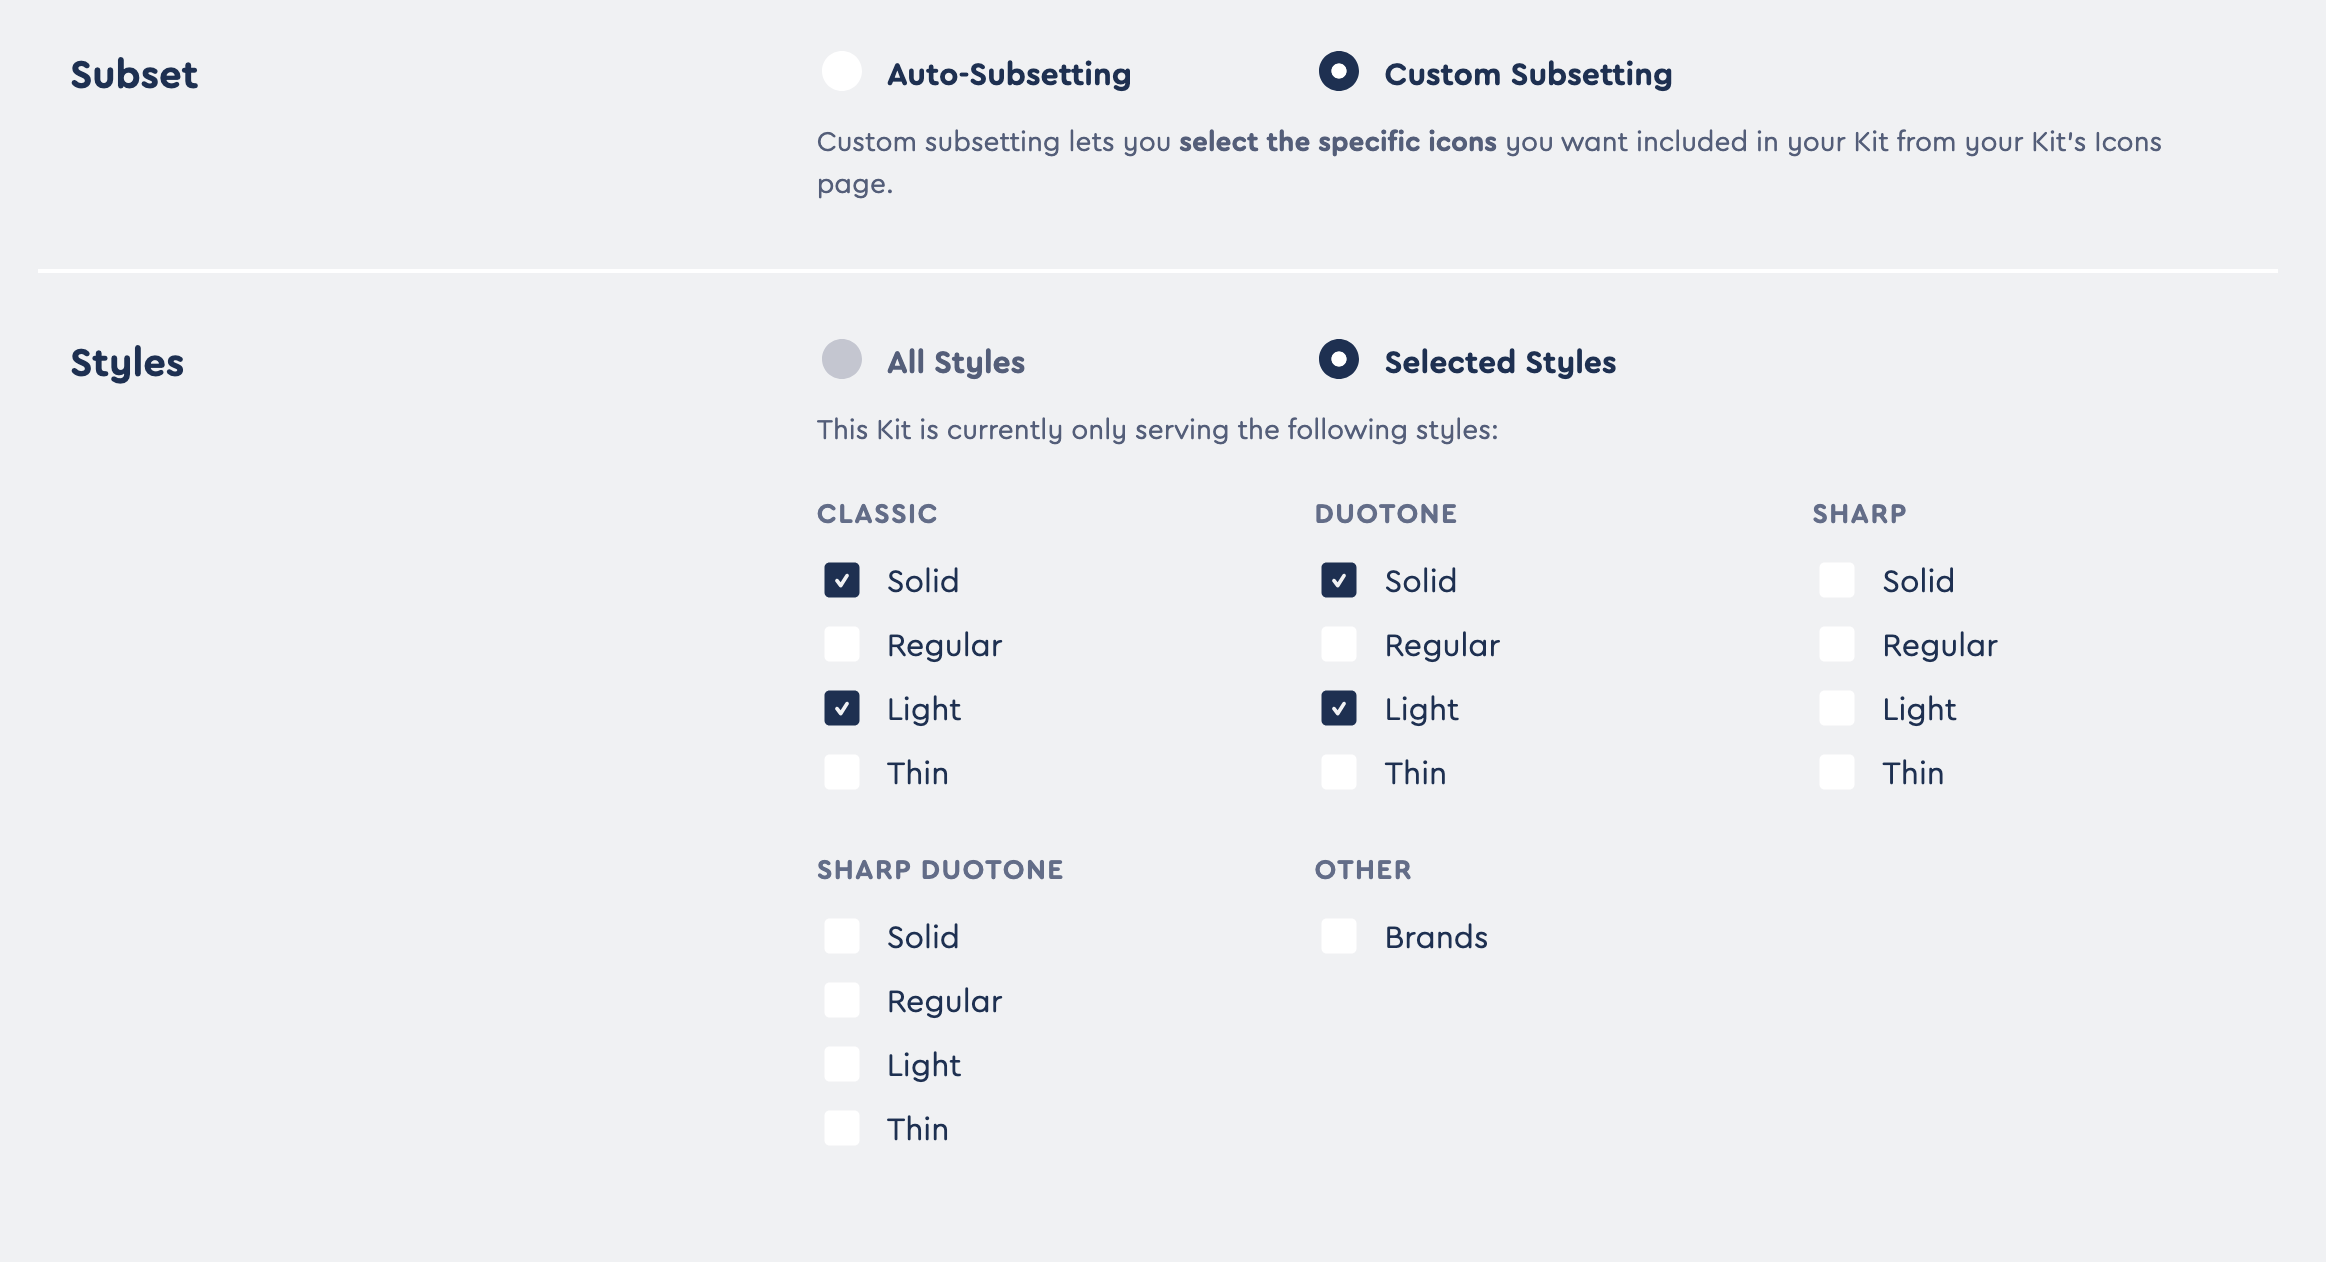Check Light under Sharp
2326x1262 pixels.
tap(1837, 708)
